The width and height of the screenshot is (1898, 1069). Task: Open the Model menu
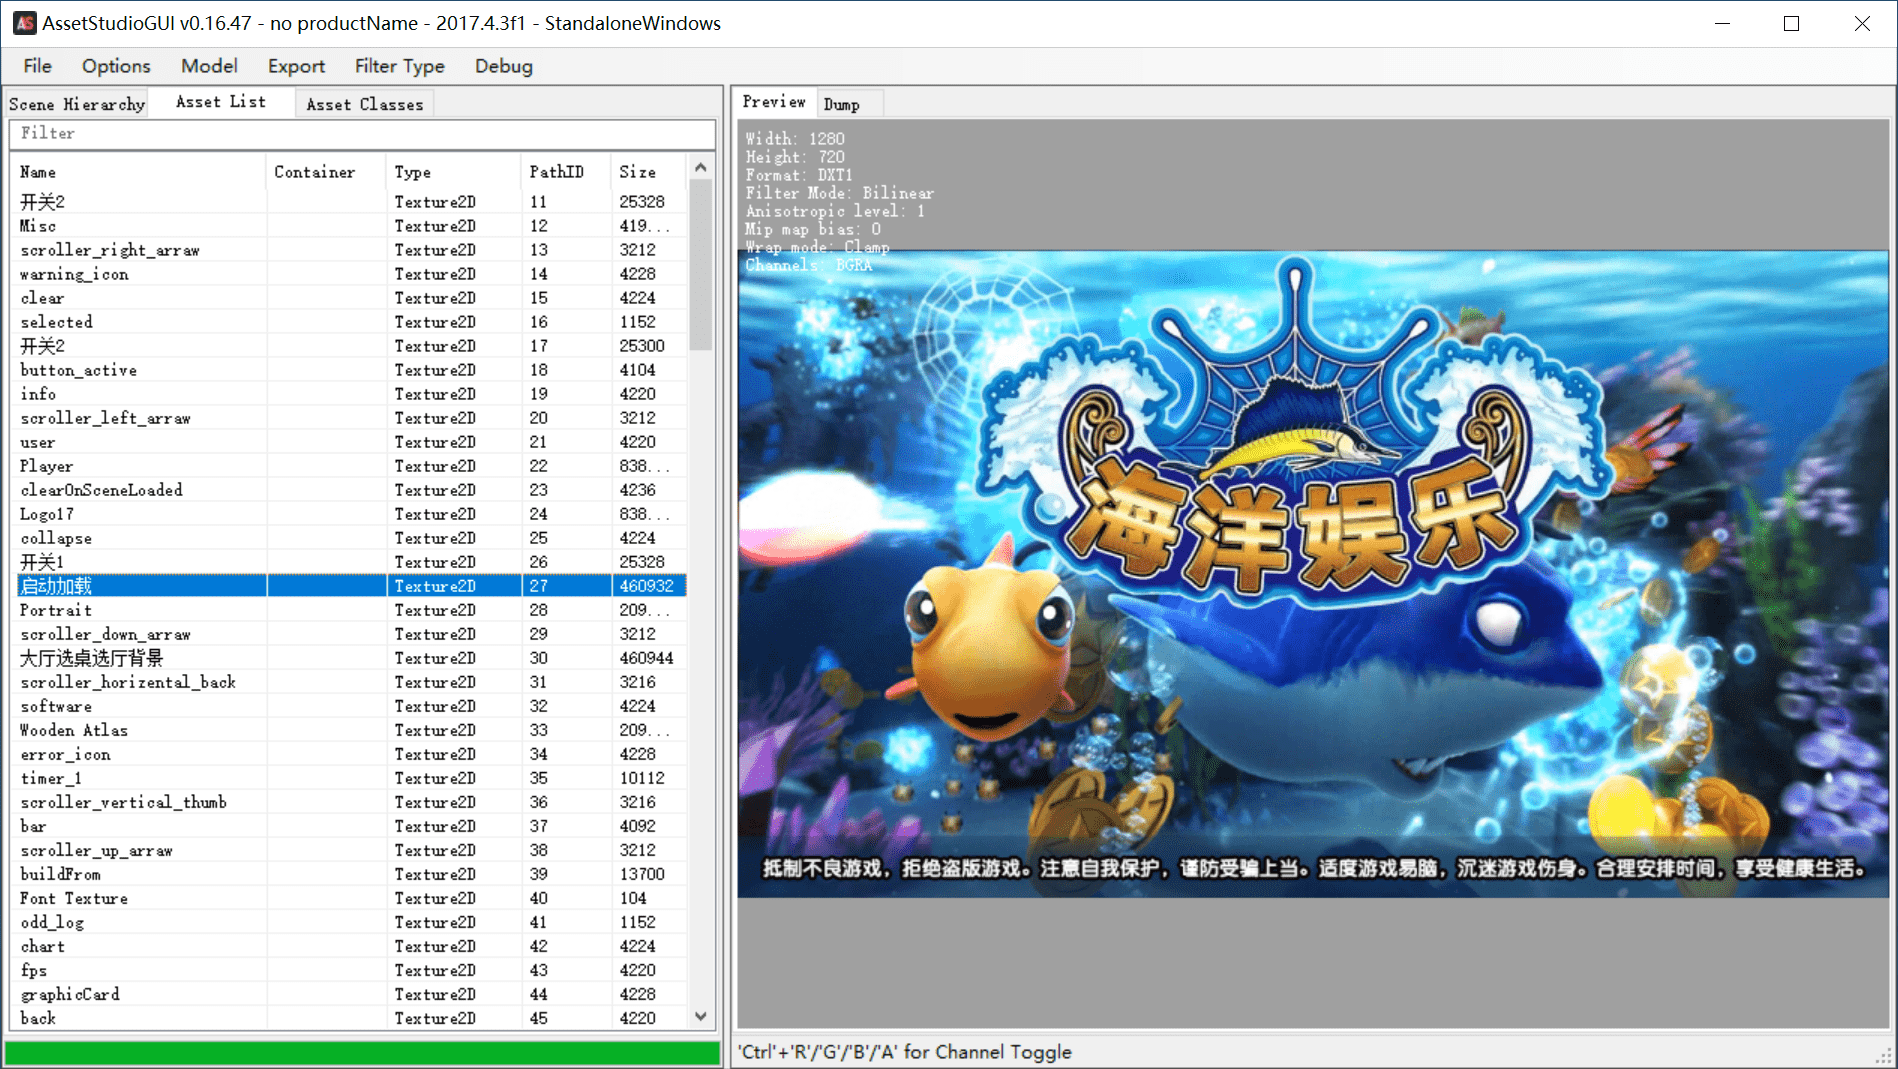(x=209, y=66)
